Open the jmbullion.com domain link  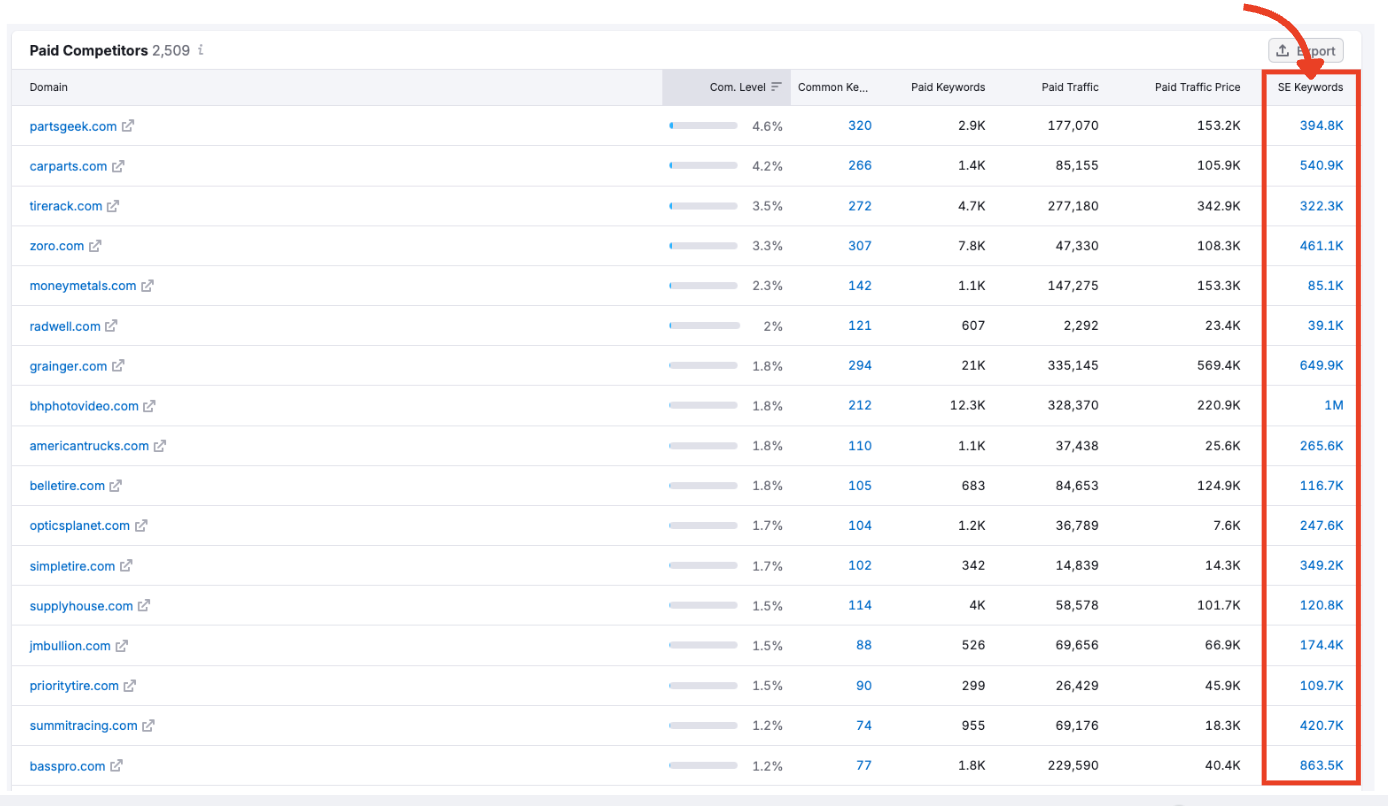pyautogui.click(x=69, y=645)
